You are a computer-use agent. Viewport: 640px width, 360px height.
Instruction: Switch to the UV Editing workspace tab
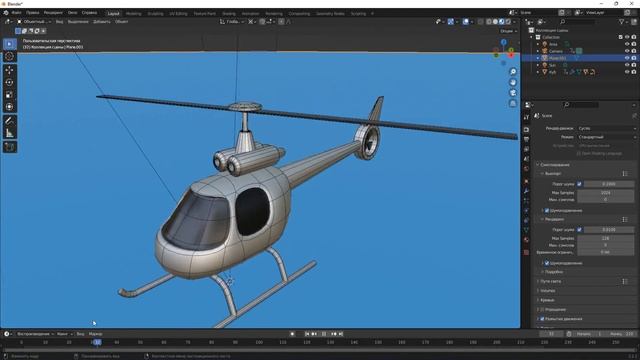(178, 13)
